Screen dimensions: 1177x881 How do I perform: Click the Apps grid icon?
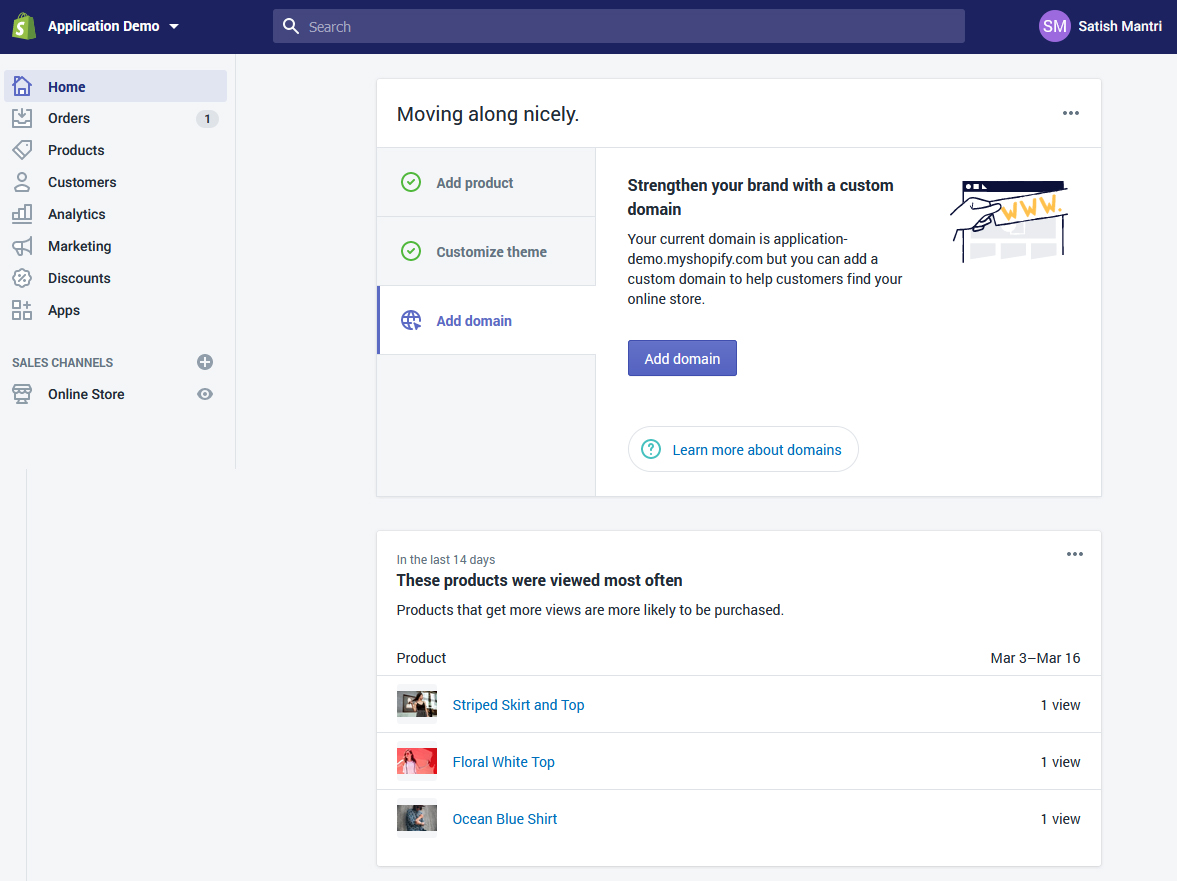coord(22,310)
